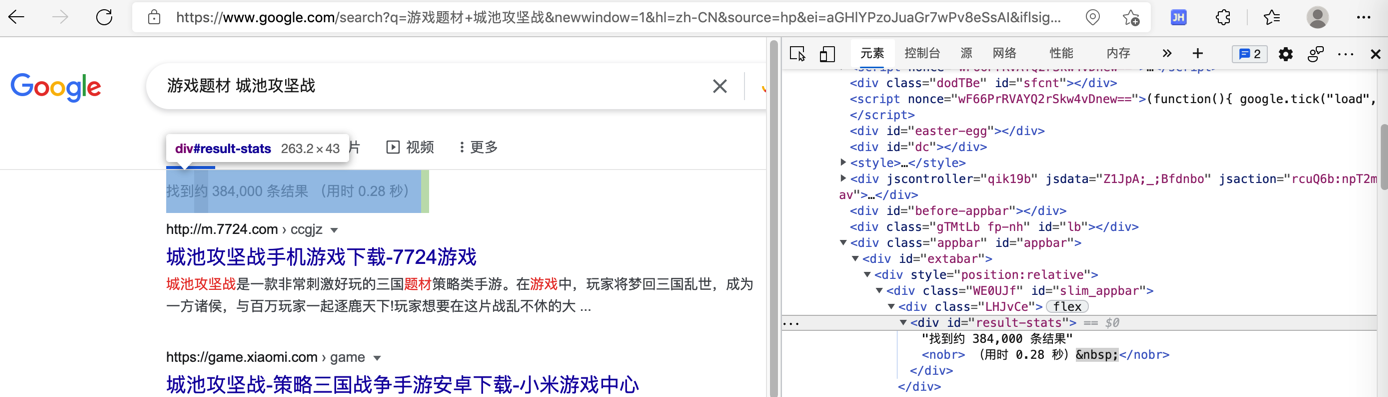Expand the style element node
Screen dimensions: 1388x397
tap(844, 162)
